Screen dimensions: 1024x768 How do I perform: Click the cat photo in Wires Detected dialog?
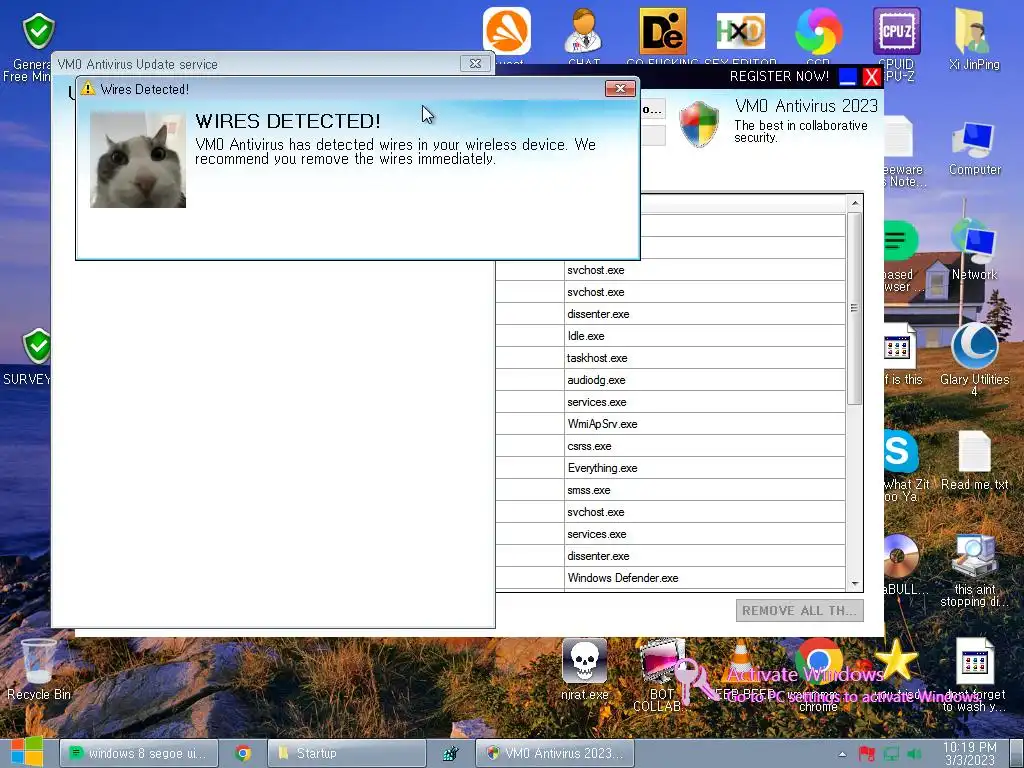(x=138, y=160)
